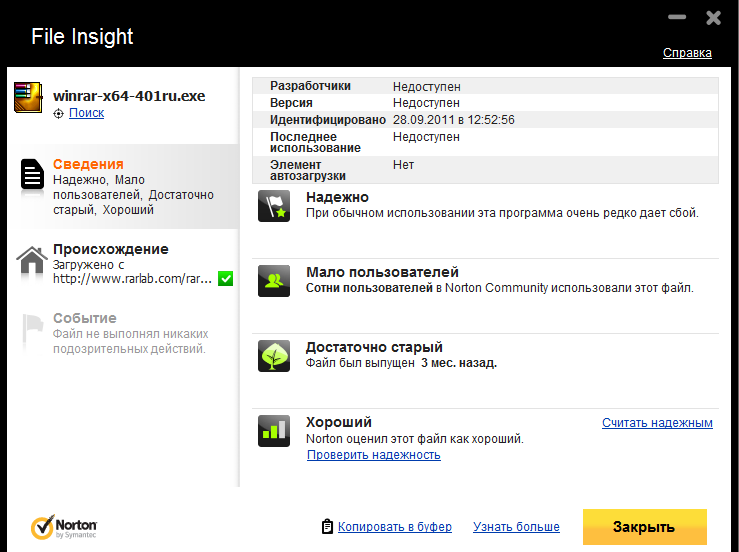
Task: Click the http://www.rarlab.com/rar... URL text
Action: point(132,279)
